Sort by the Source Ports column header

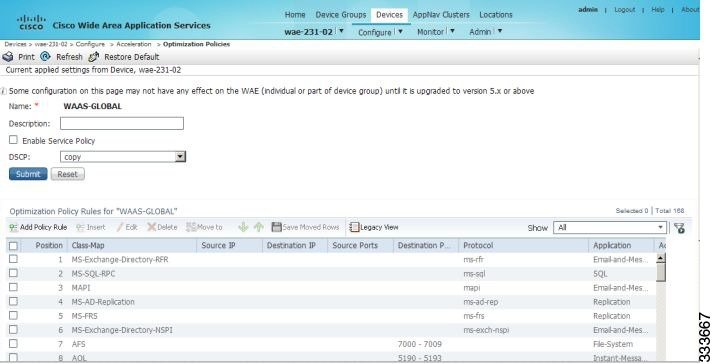pyautogui.click(x=355, y=245)
